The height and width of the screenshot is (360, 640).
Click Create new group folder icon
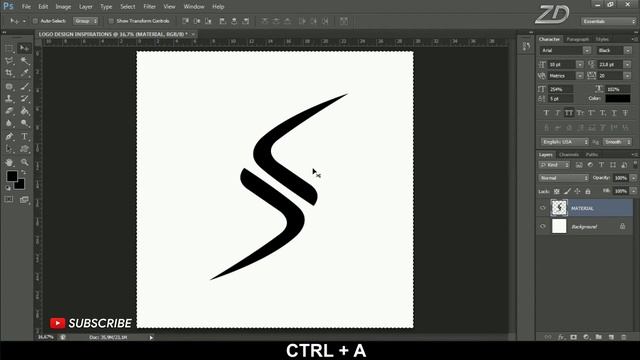tap(598, 337)
